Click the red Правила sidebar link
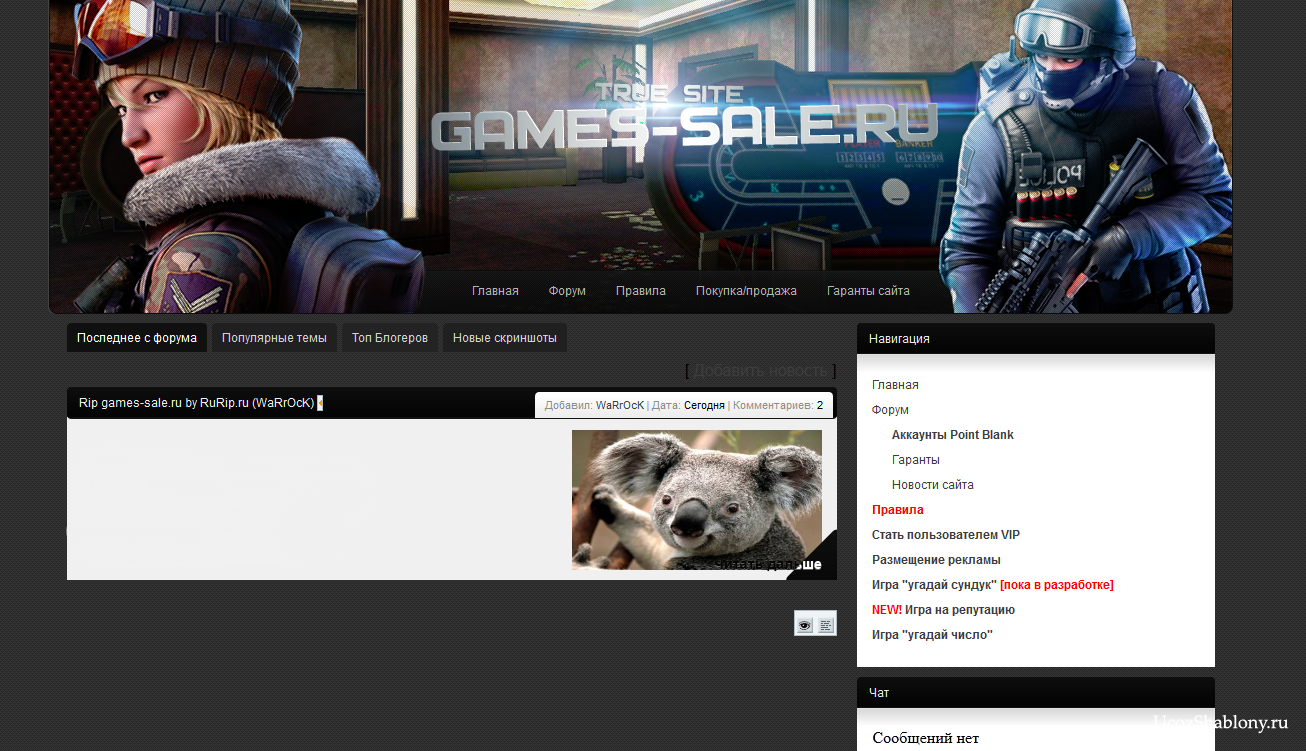The width and height of the screenshot is (1306, 751). [898, 510]
